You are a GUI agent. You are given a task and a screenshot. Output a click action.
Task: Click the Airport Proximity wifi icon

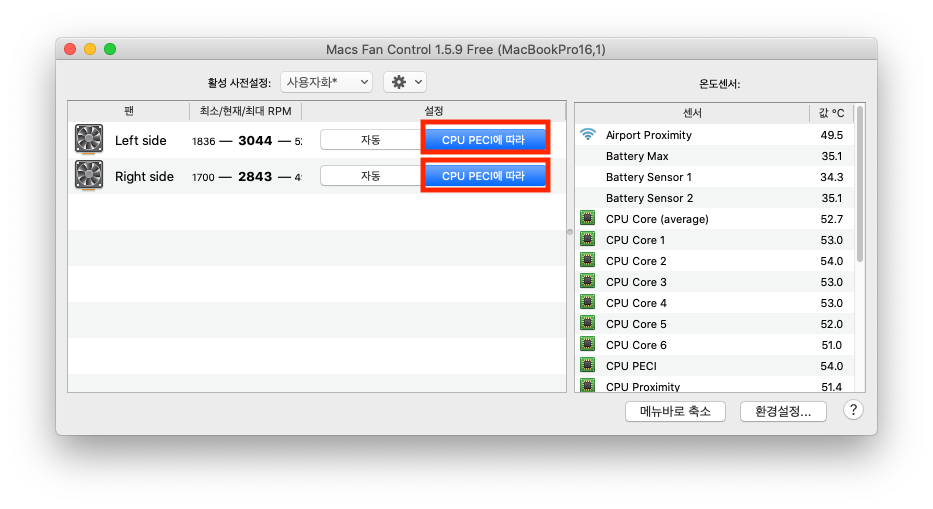tap(588, 135)
